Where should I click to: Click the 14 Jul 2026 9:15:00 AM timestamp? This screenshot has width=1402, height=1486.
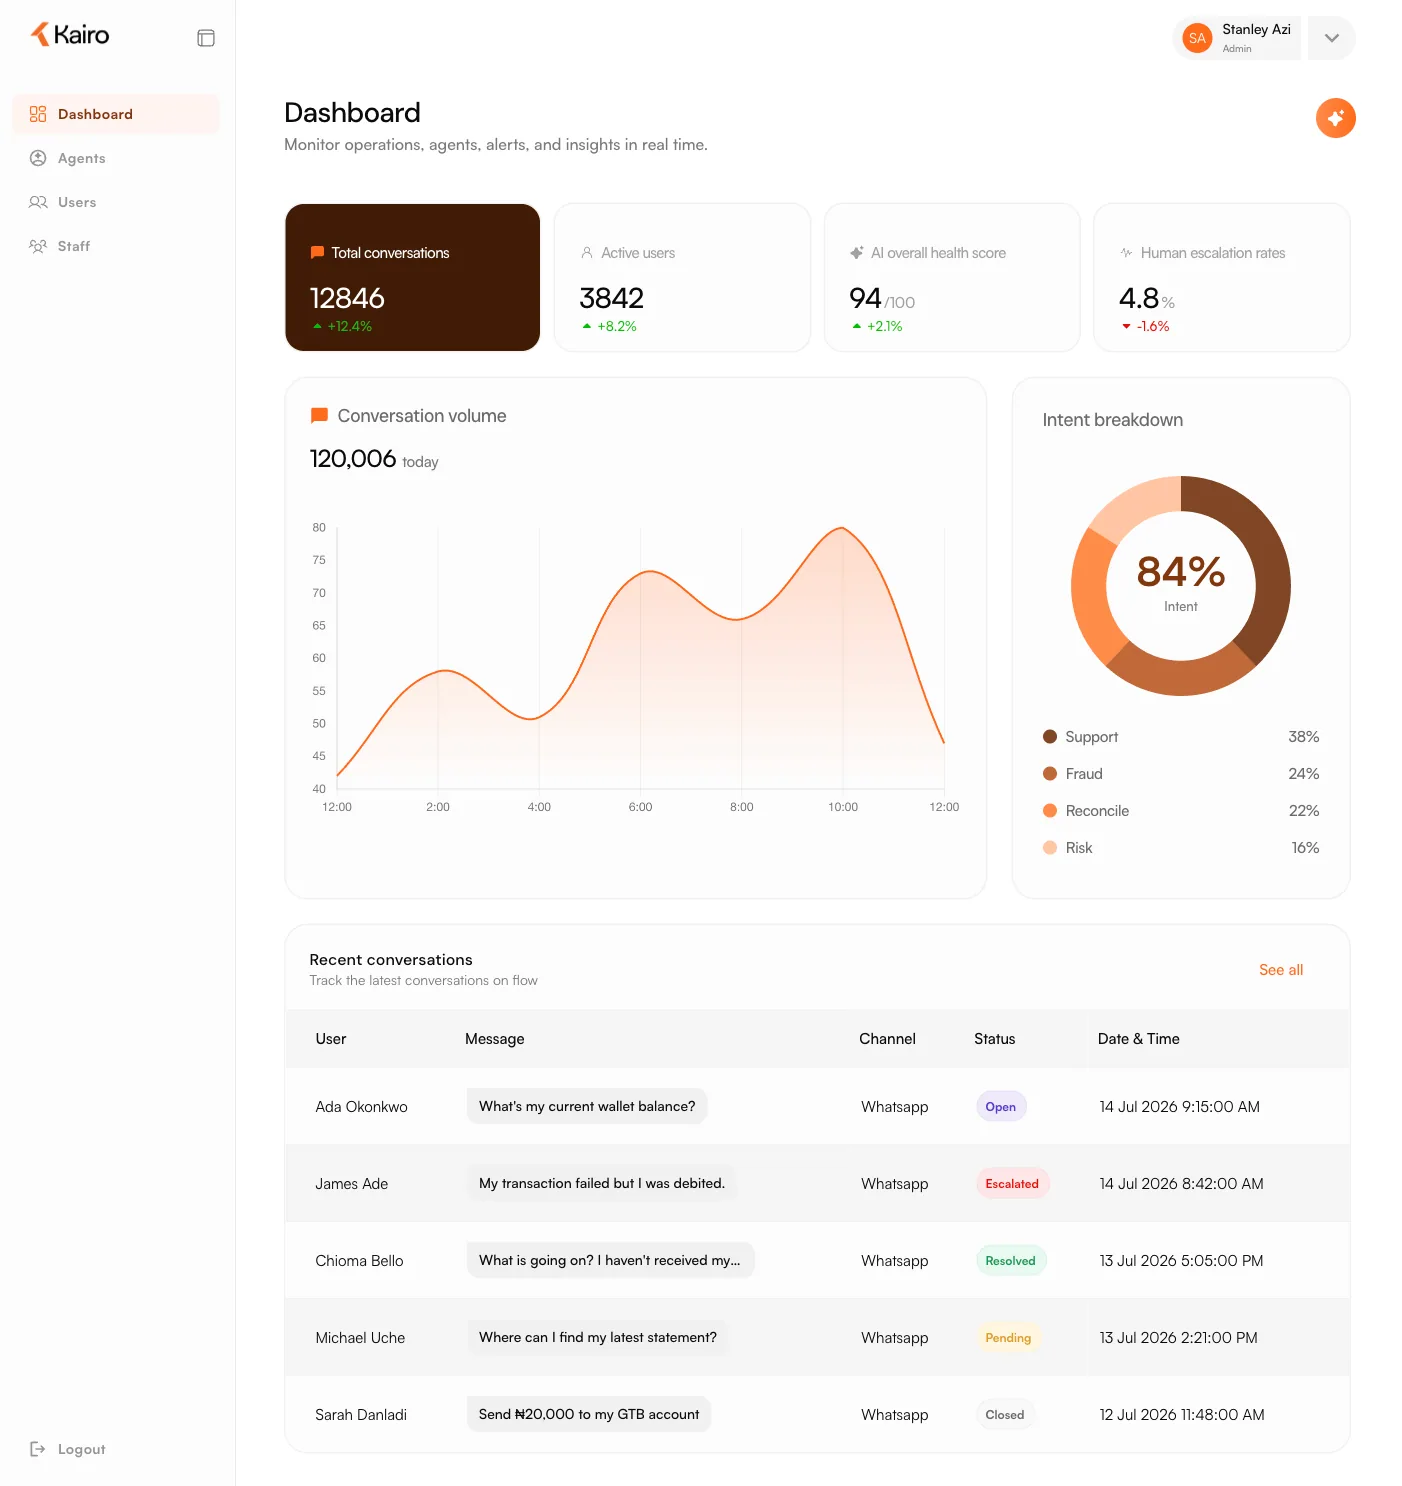[x=1179, y=1106]
